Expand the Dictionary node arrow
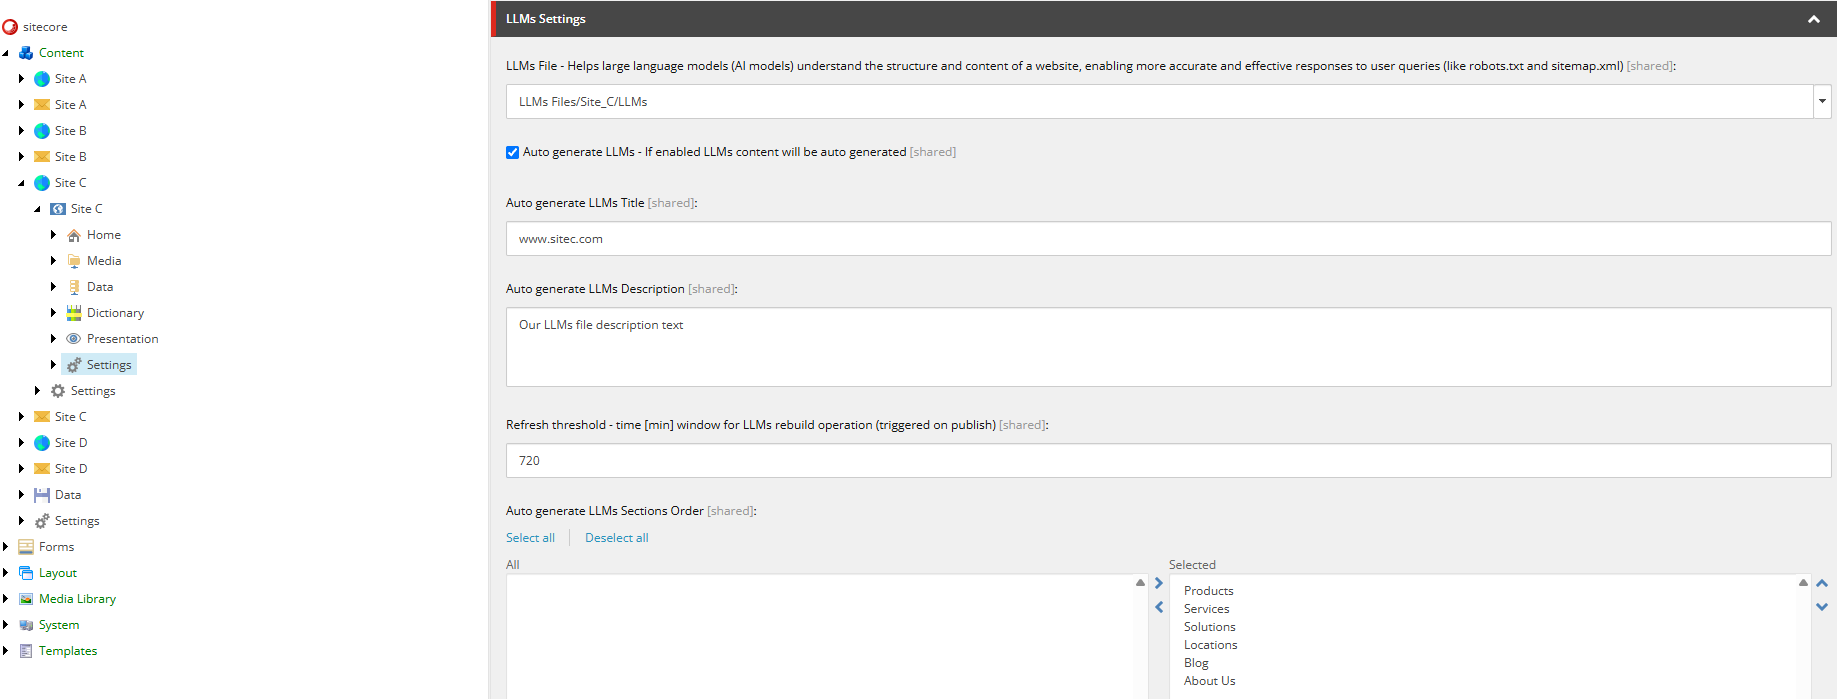The height and width of the screenshot is (699, 1837). click(53, 313)
